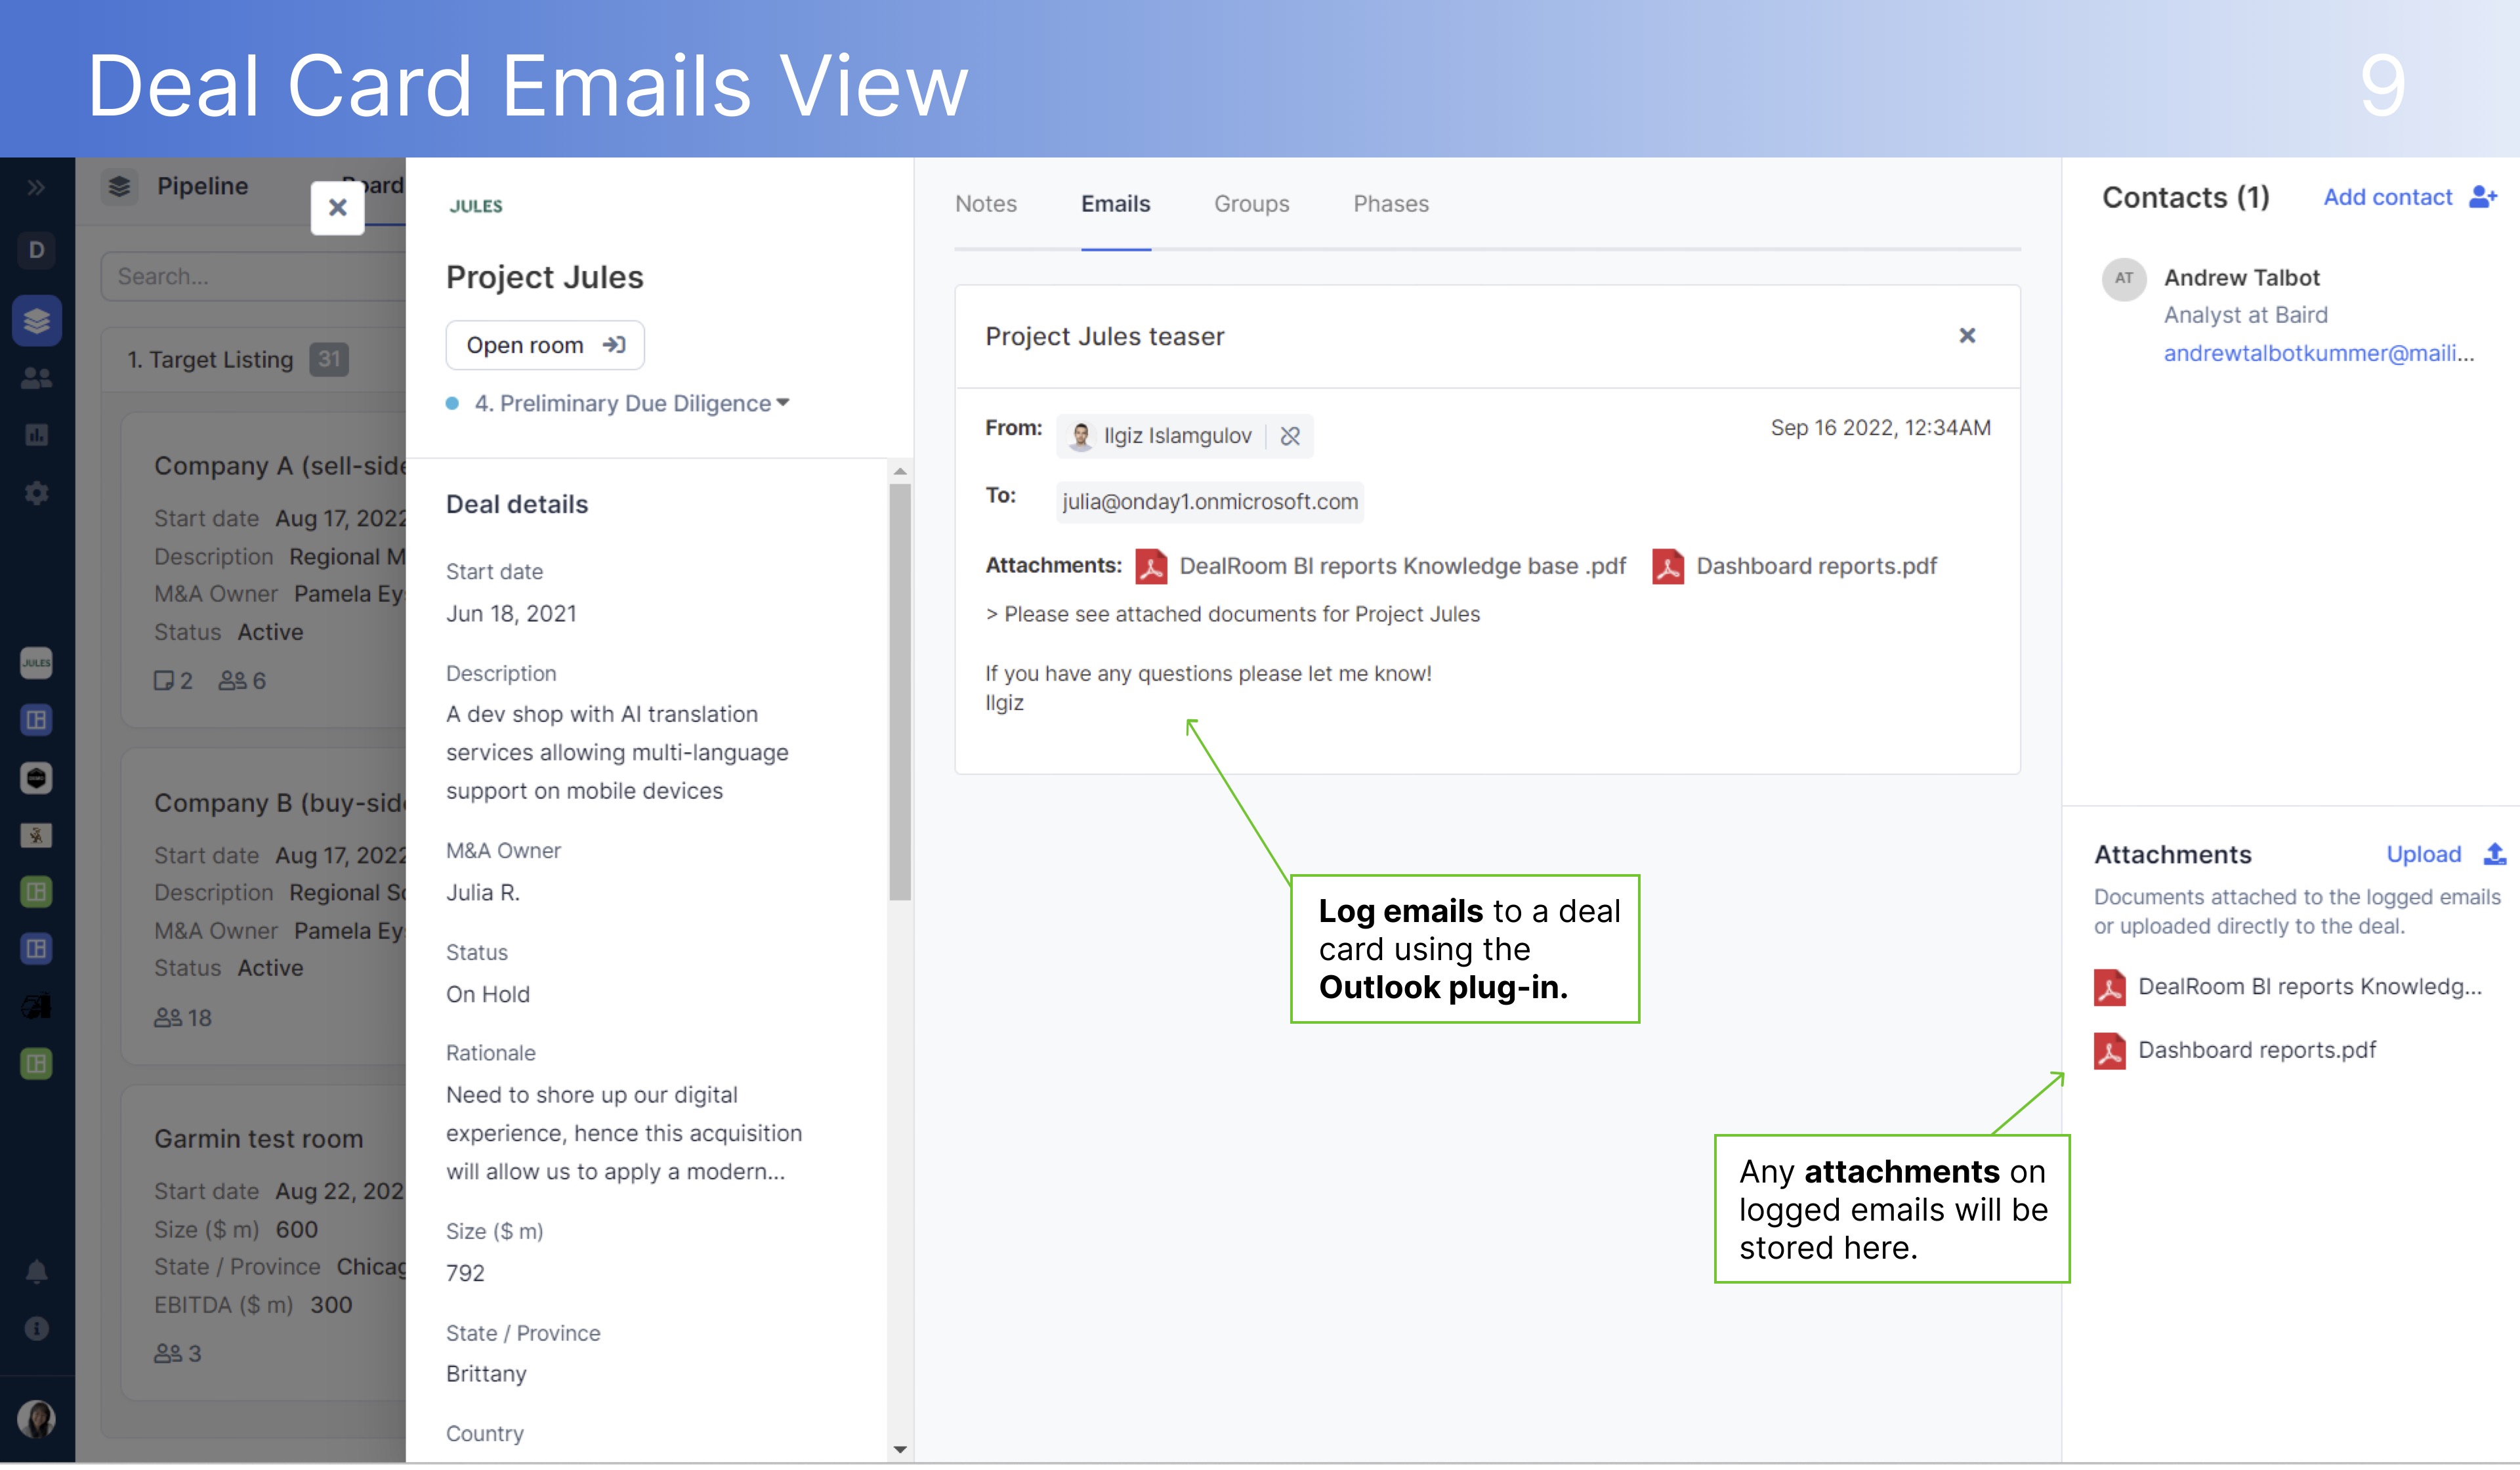The width and height of the screenshot is (2520, 1470).
Task: Expand the left sidebar with double-chevron icon
Action: point(36,188)
